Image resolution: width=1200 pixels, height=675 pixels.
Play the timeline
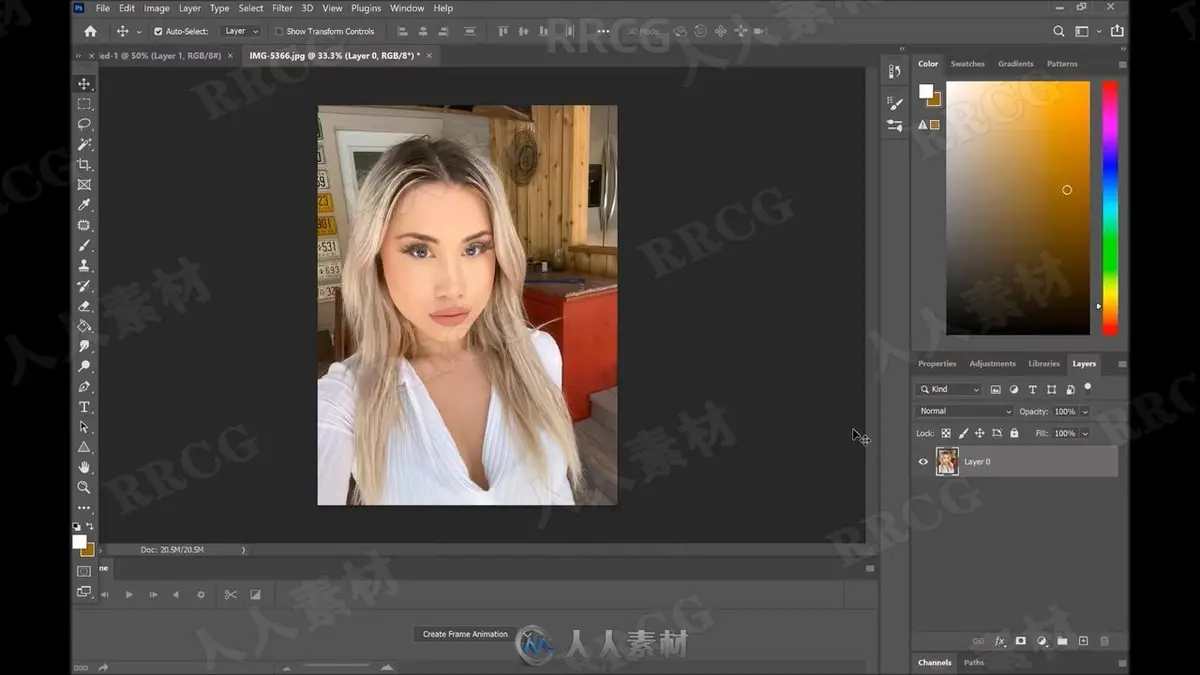[129, 594]
